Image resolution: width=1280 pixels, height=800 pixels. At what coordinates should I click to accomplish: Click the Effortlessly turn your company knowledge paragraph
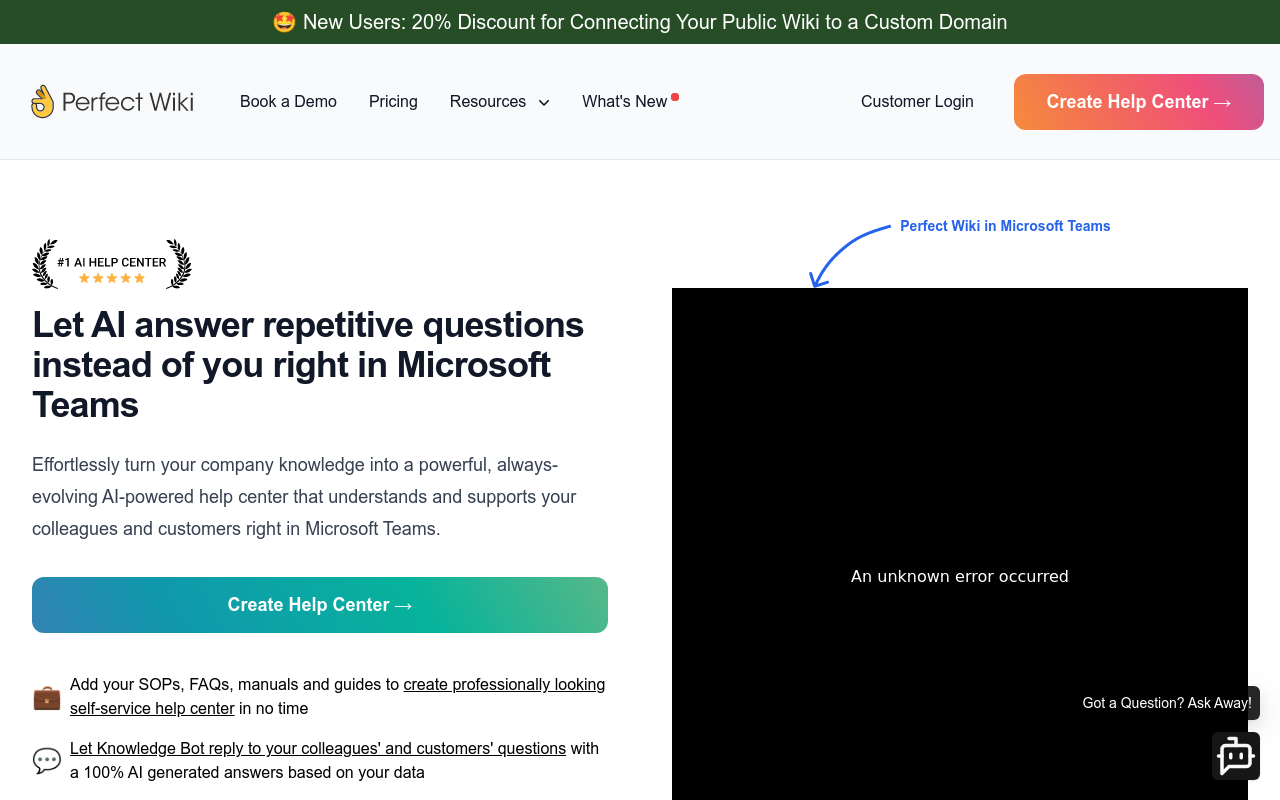coord(304,497)
